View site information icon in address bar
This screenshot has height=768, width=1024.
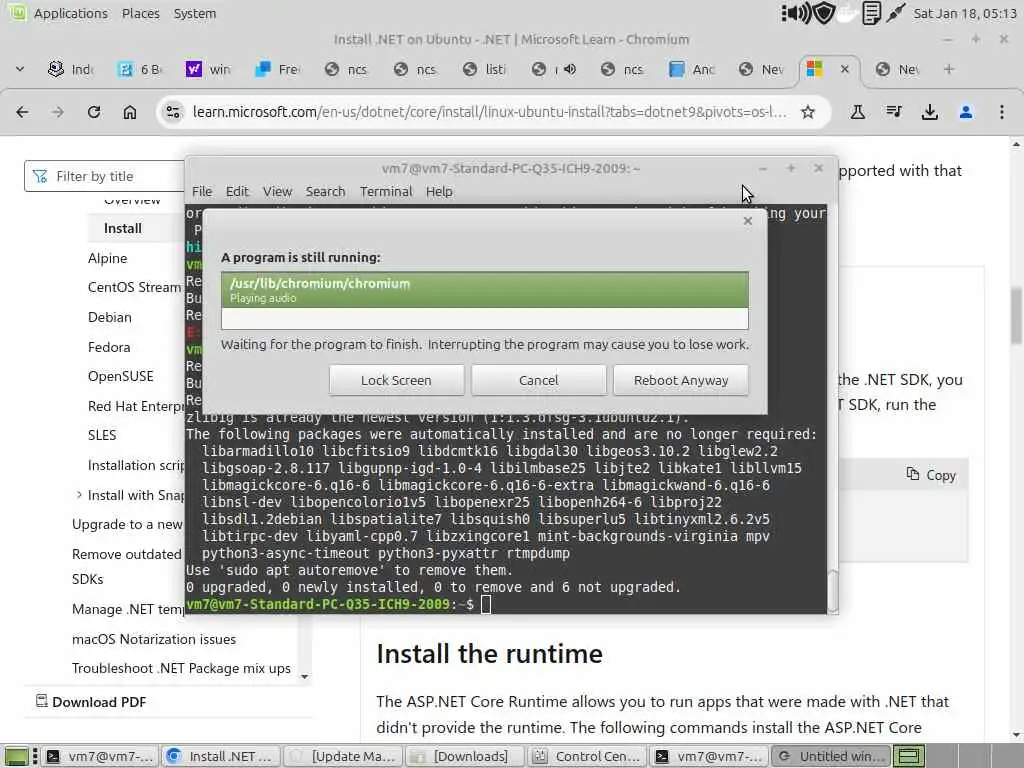click(173, 112)
